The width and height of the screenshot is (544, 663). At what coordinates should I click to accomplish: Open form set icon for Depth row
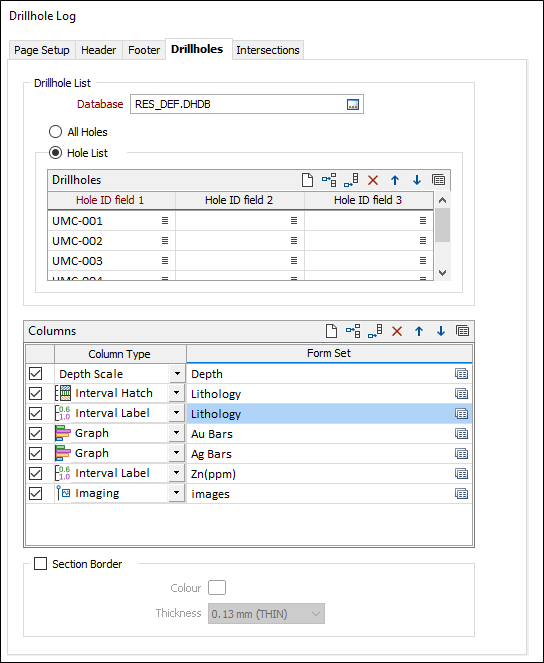462,374
